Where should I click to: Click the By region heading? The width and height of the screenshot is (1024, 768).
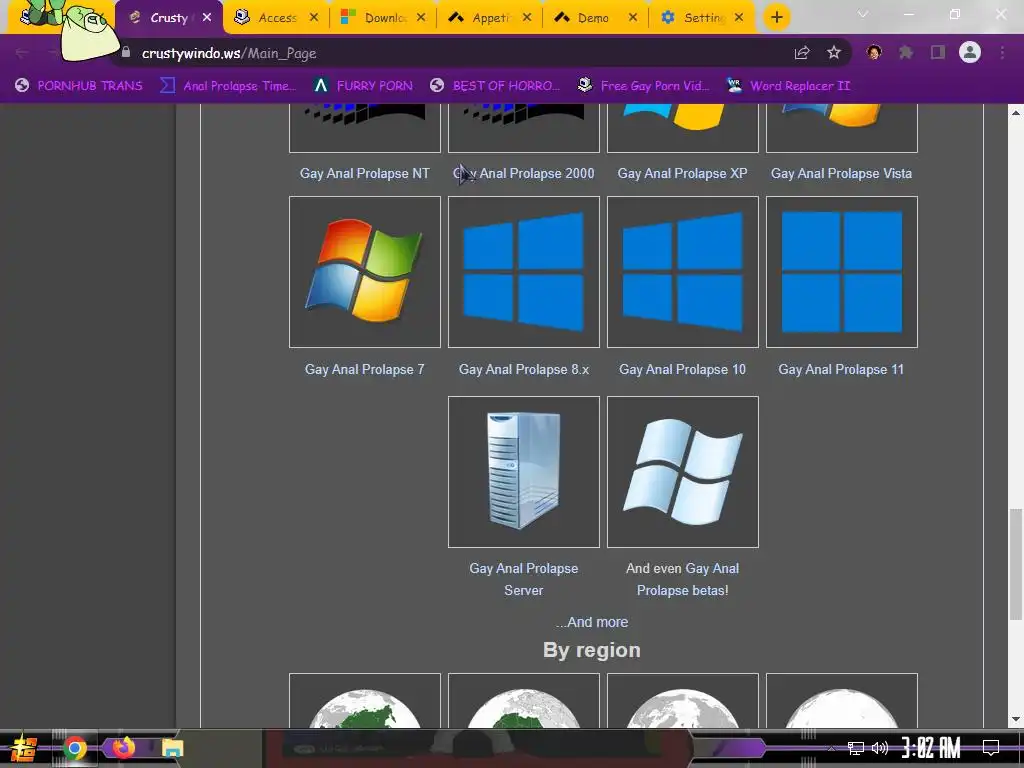(x=592, y=650)
